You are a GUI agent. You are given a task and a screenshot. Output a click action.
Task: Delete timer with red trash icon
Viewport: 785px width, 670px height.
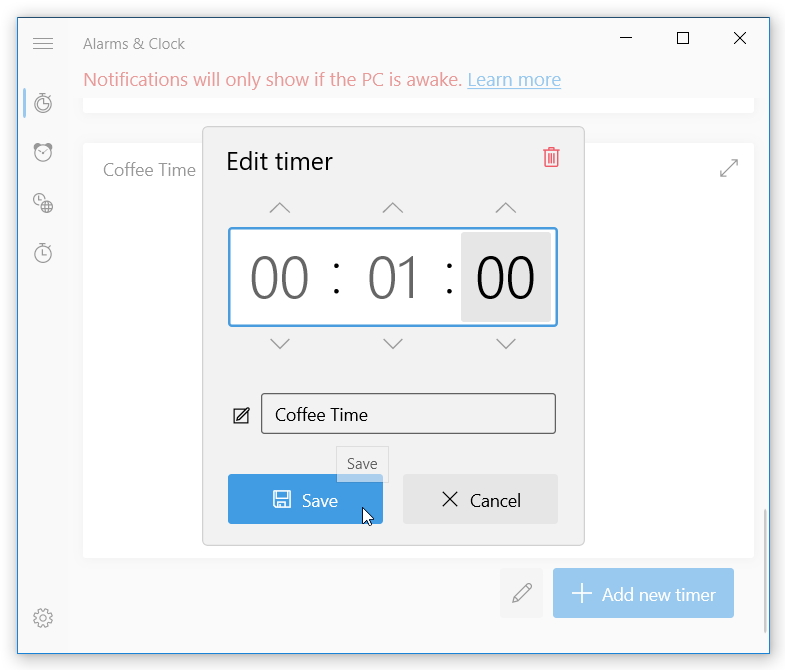(x=551, y=157)
